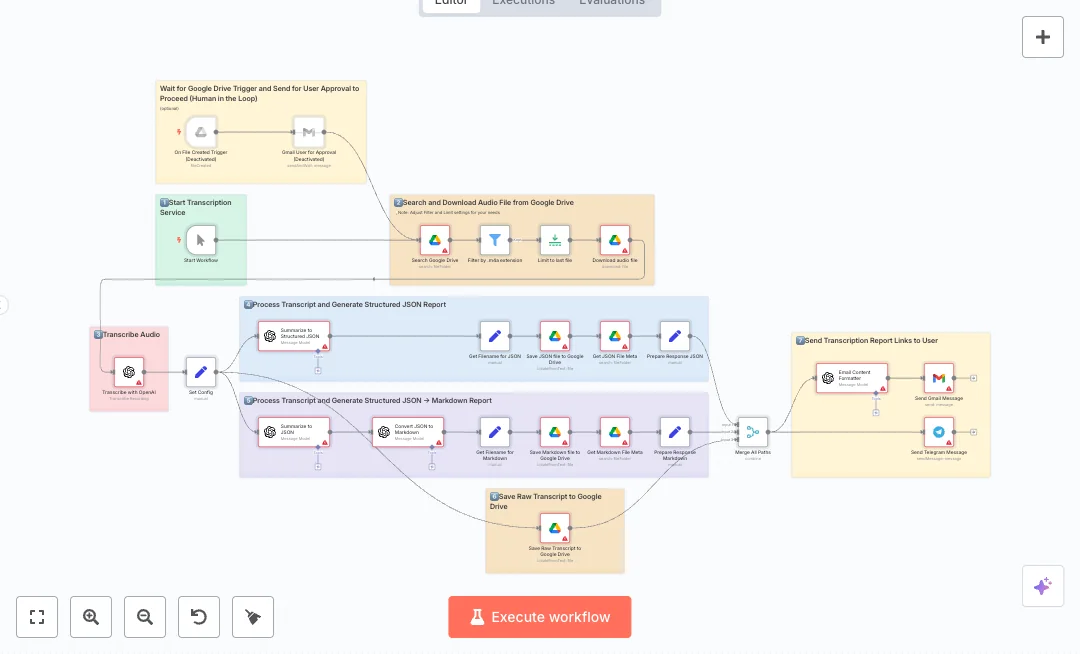Zoom in on the canvas
The height and width of the screenshot is (654, 1080).
(x=91, y=617)
